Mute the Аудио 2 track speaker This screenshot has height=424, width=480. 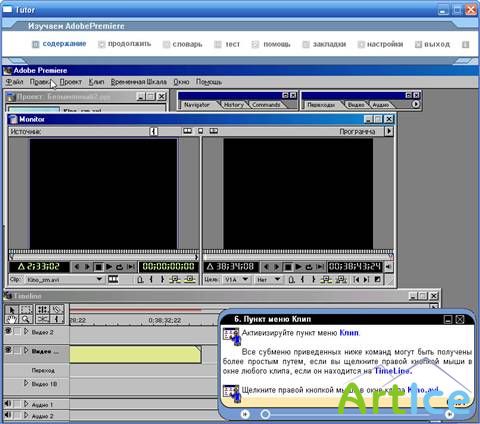pyautogui.click(x=8, y=415)
